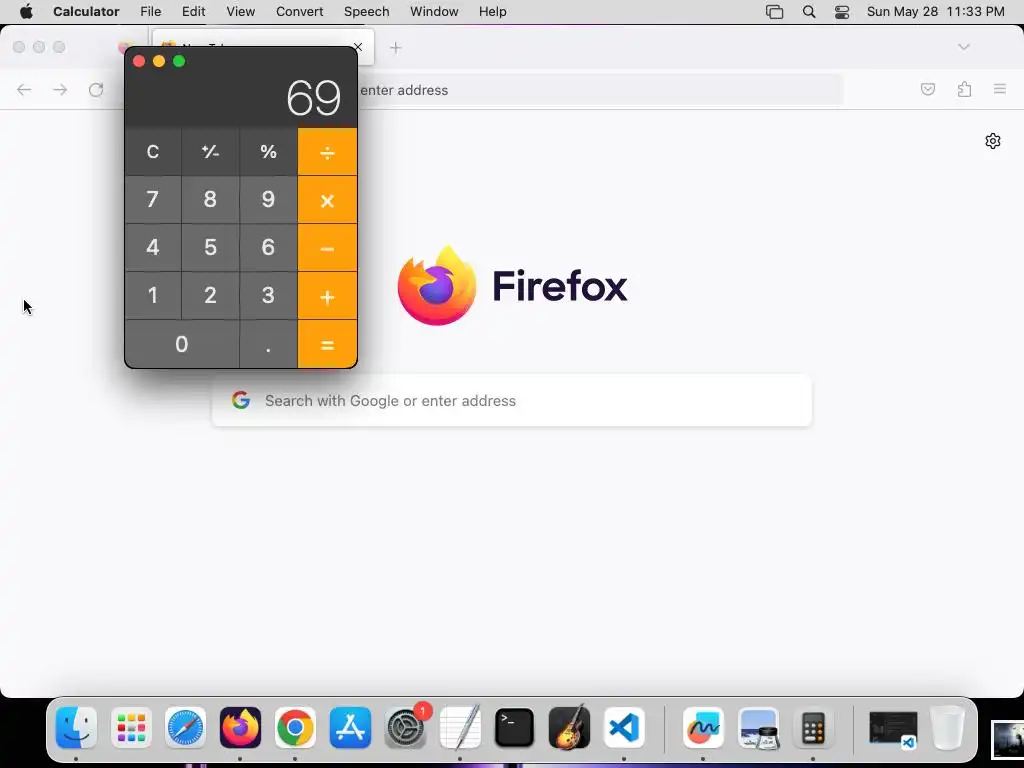Click the minus operator key
The height and width of the screenshot is (768, 1024).
pos(327,248)
